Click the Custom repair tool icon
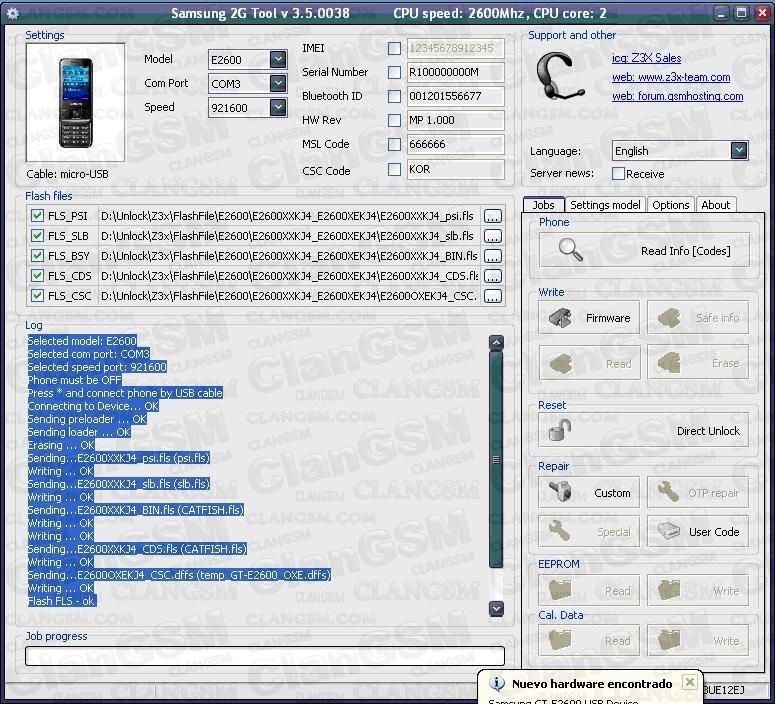This screenshot has width=775, height=704. 560,492
